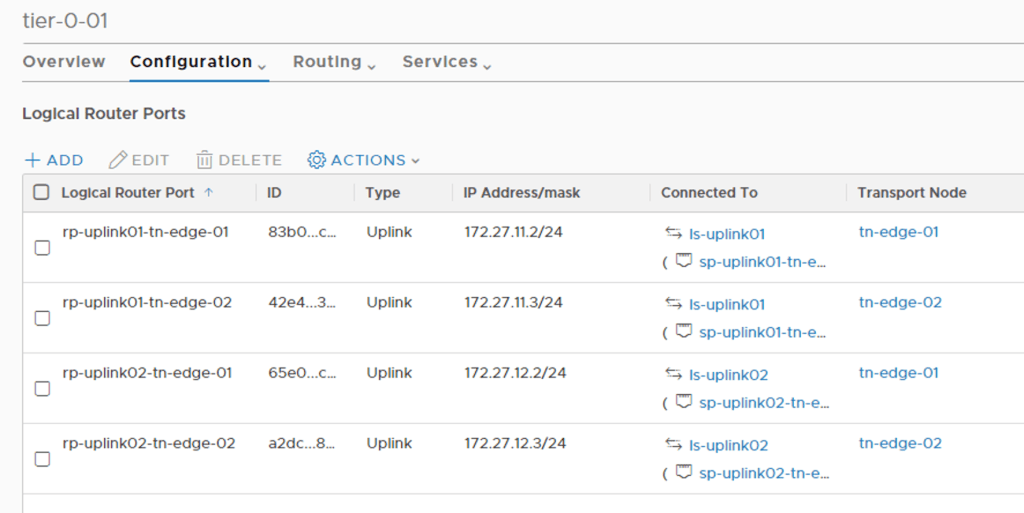This screenshot has height=513, width=1024.
Task: Switch to the Overview tab
Action: pyautogui.click(x=64, y=62)
